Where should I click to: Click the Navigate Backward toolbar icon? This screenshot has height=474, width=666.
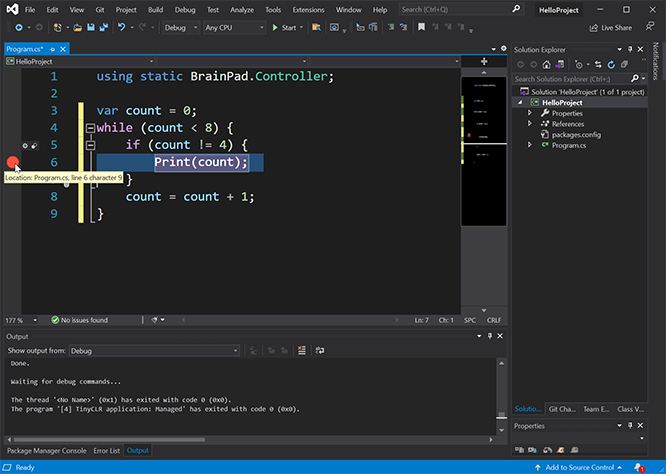click(19, 28)
